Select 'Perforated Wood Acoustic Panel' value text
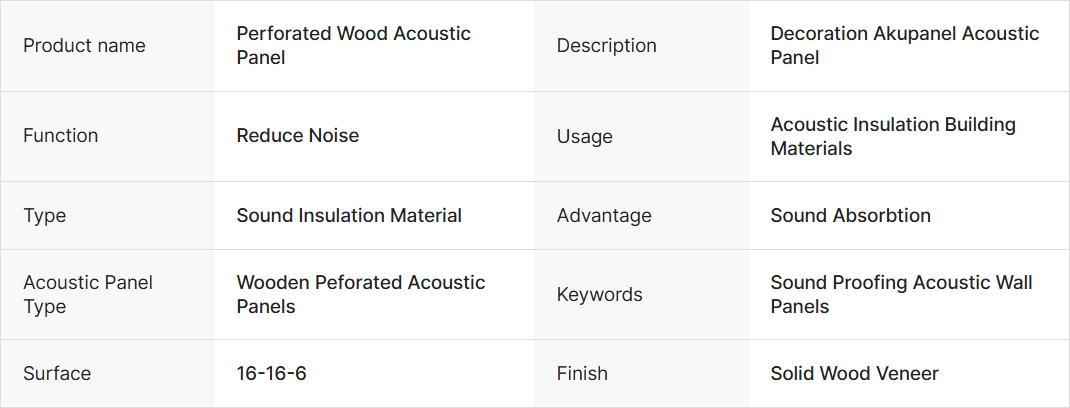Viewport: 1070px width, 408px height. [353, 46]
